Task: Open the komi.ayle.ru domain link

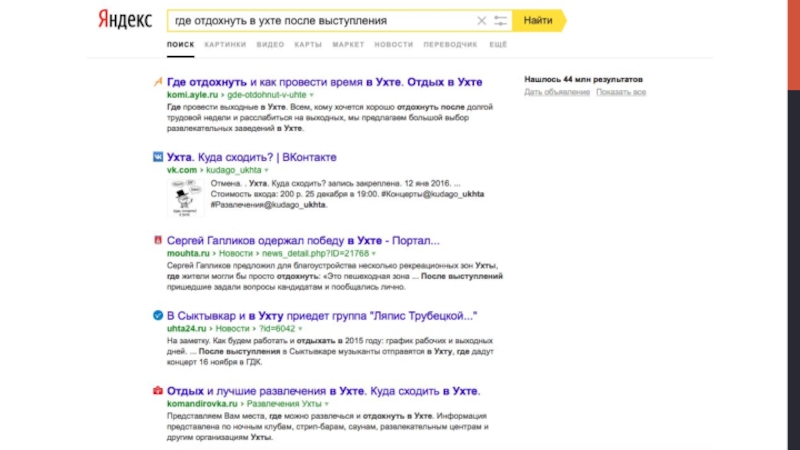Action: tap(192, 95)
